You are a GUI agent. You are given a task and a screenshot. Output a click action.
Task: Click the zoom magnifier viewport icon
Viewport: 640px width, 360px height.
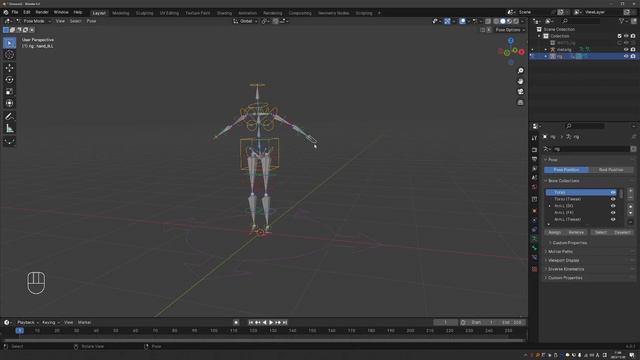coord(520,71)
